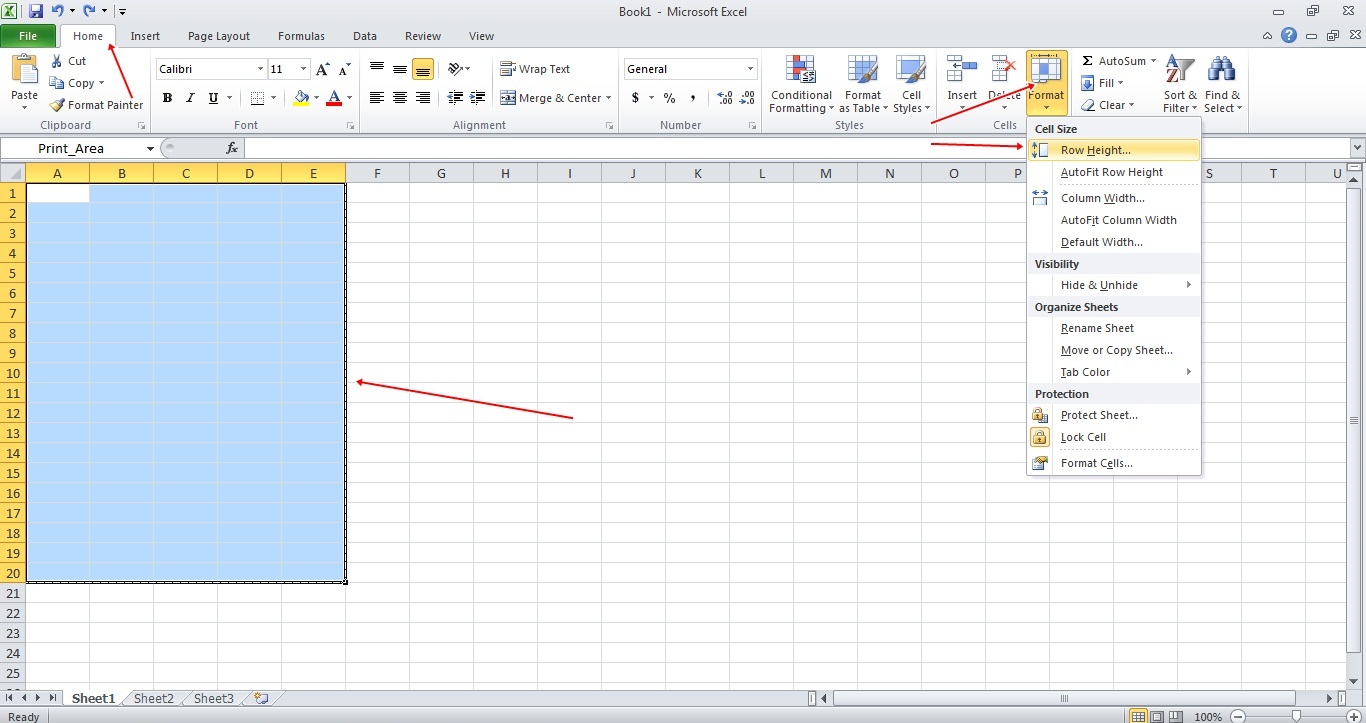Switch to Page Layout tab
The height and width of the screenshot is (723, 1366).
coord(219,36)
